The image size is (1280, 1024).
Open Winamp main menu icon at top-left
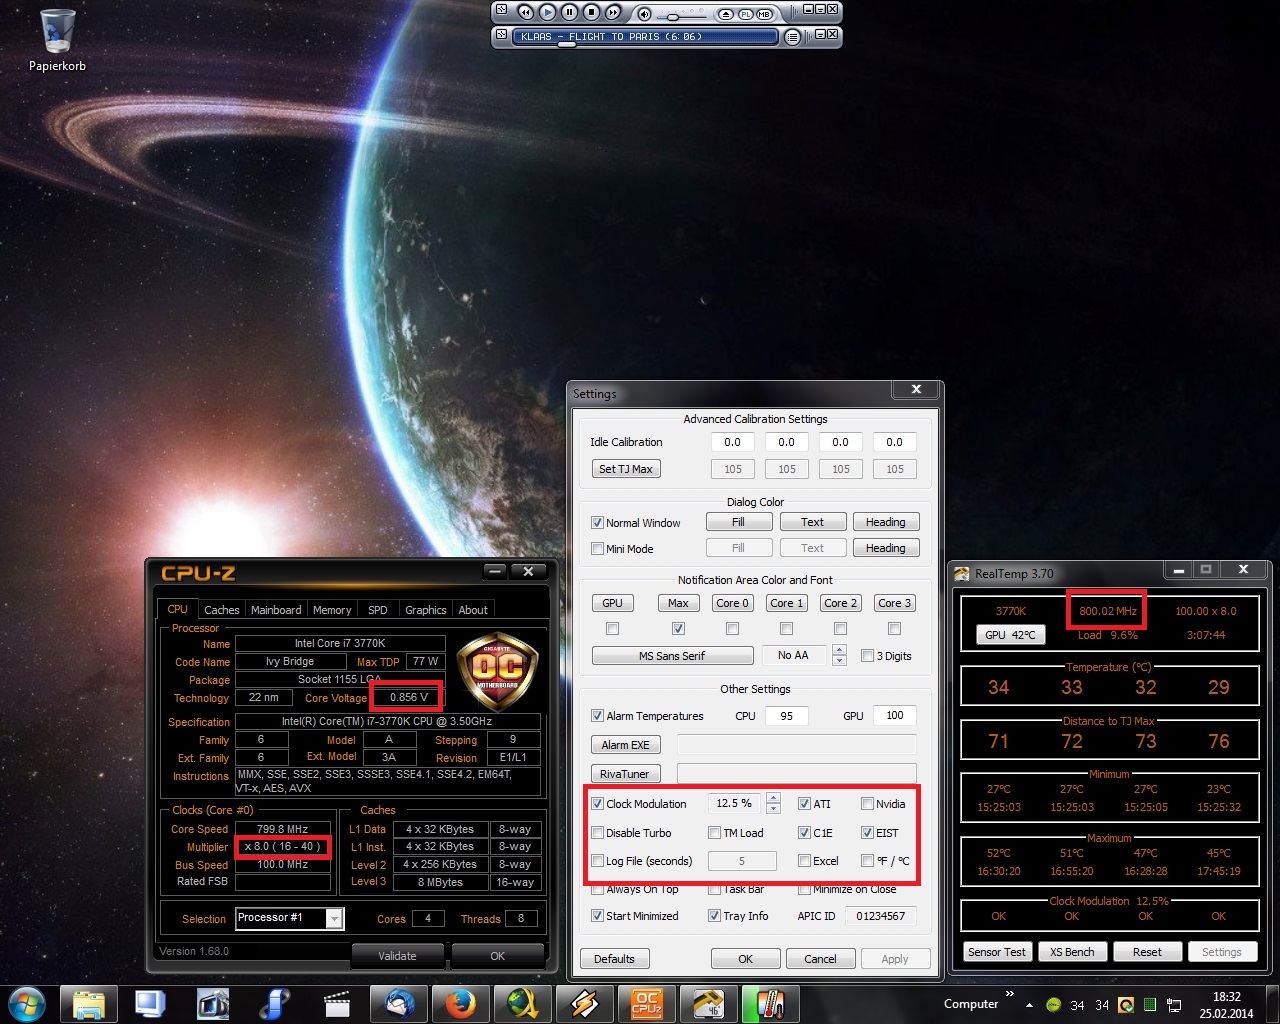[x=501, y=10]
